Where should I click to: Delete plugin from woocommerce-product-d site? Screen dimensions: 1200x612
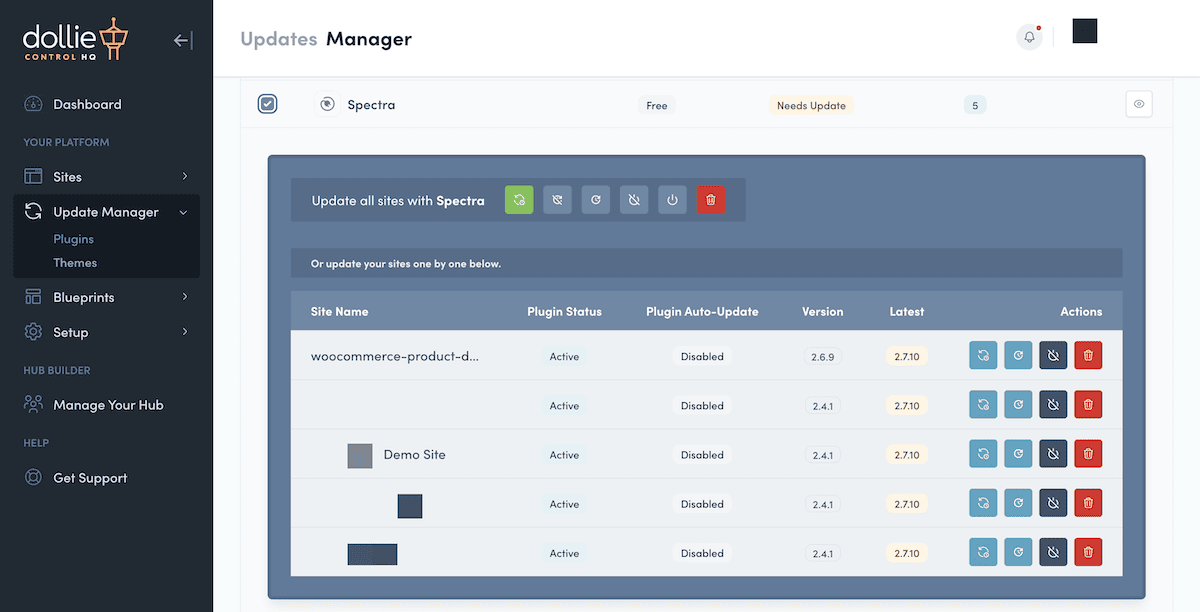tap(1088, 355)
